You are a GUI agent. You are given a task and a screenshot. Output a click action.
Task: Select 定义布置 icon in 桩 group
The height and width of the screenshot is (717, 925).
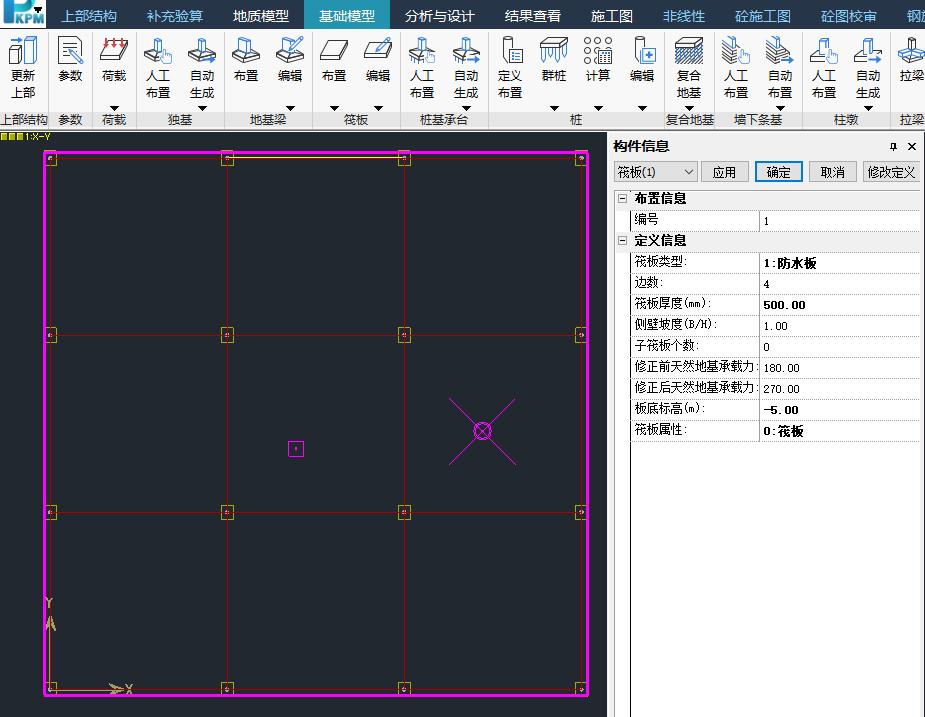(x=510, y=67)
